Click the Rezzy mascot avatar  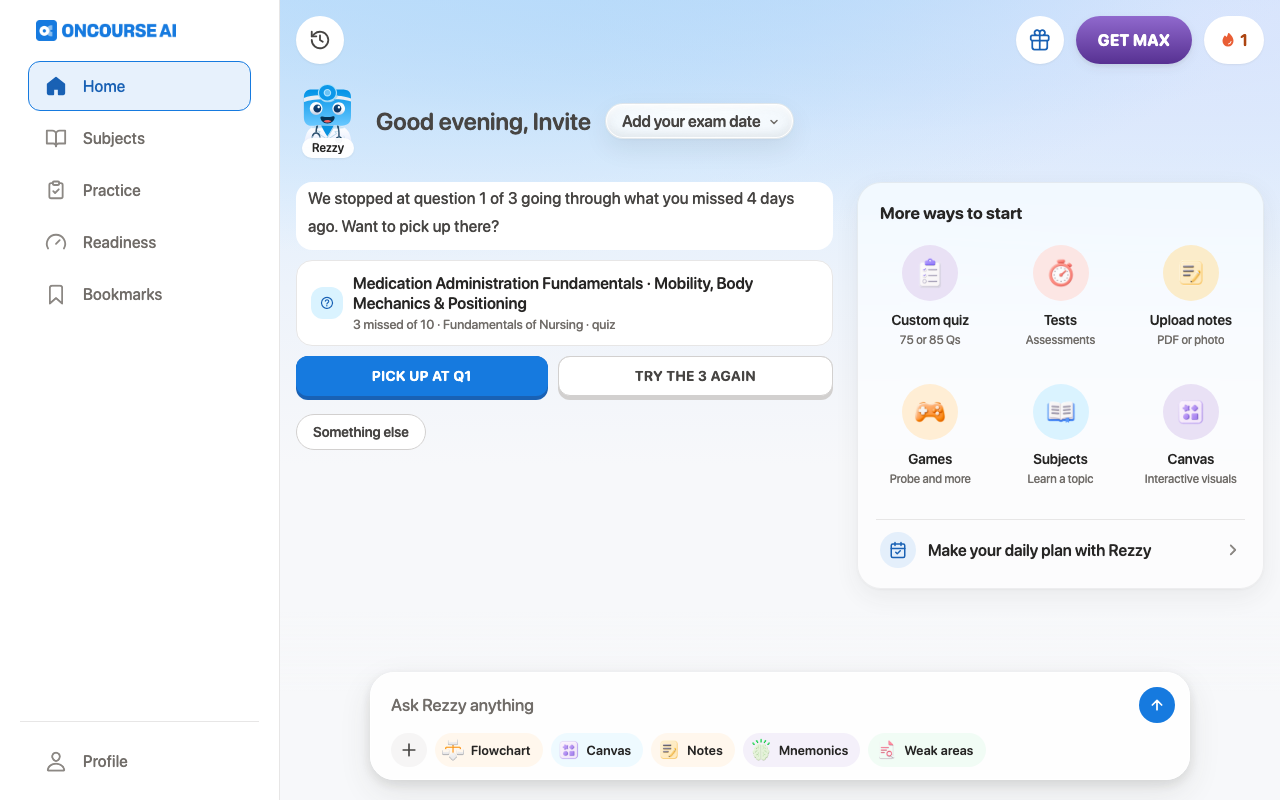(327, 122)
